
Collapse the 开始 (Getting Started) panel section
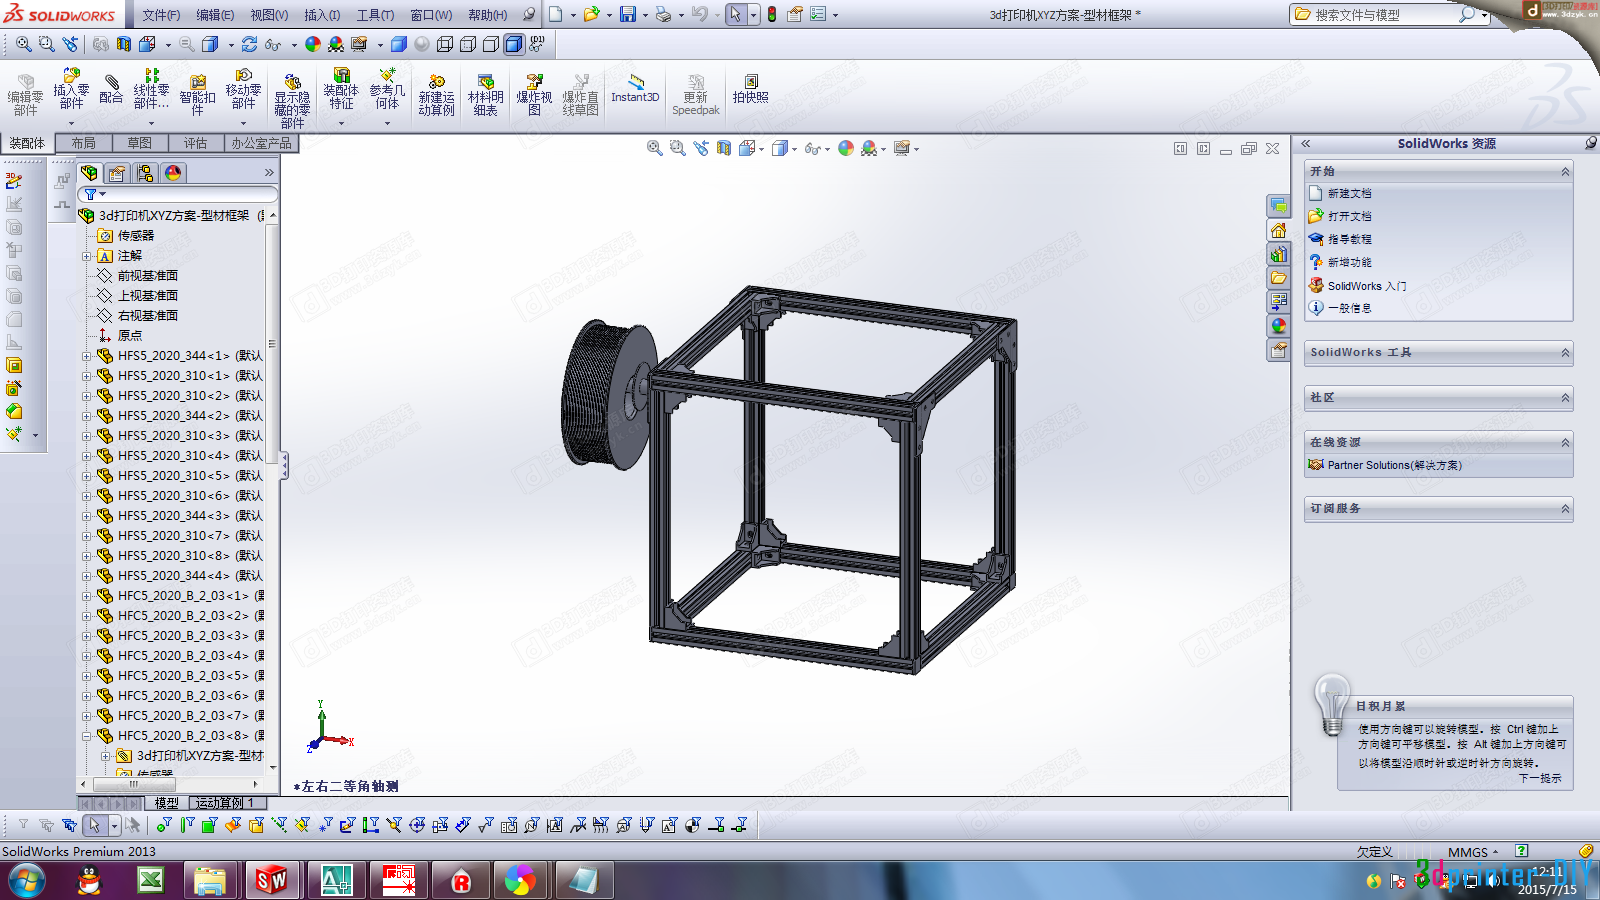1565,172
